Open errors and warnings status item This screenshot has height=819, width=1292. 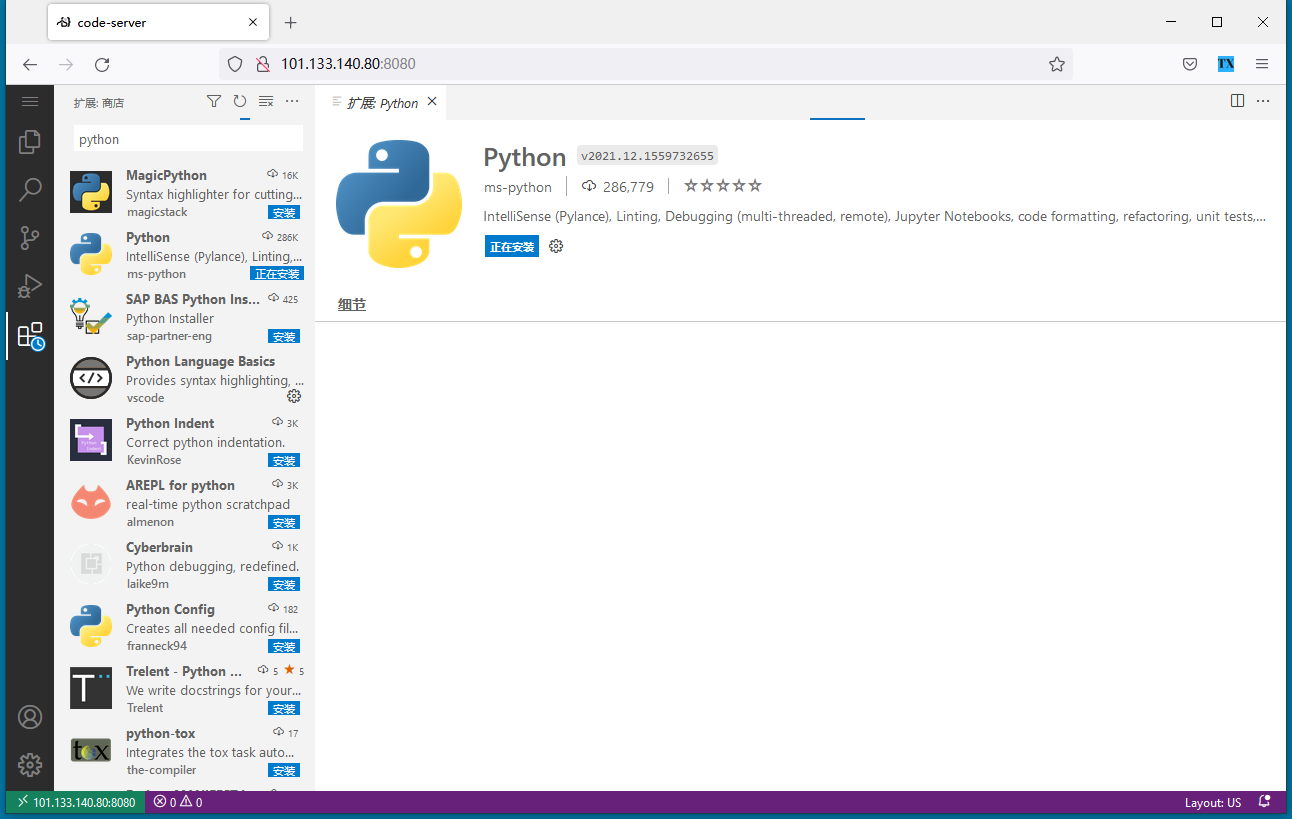[178, 802]
